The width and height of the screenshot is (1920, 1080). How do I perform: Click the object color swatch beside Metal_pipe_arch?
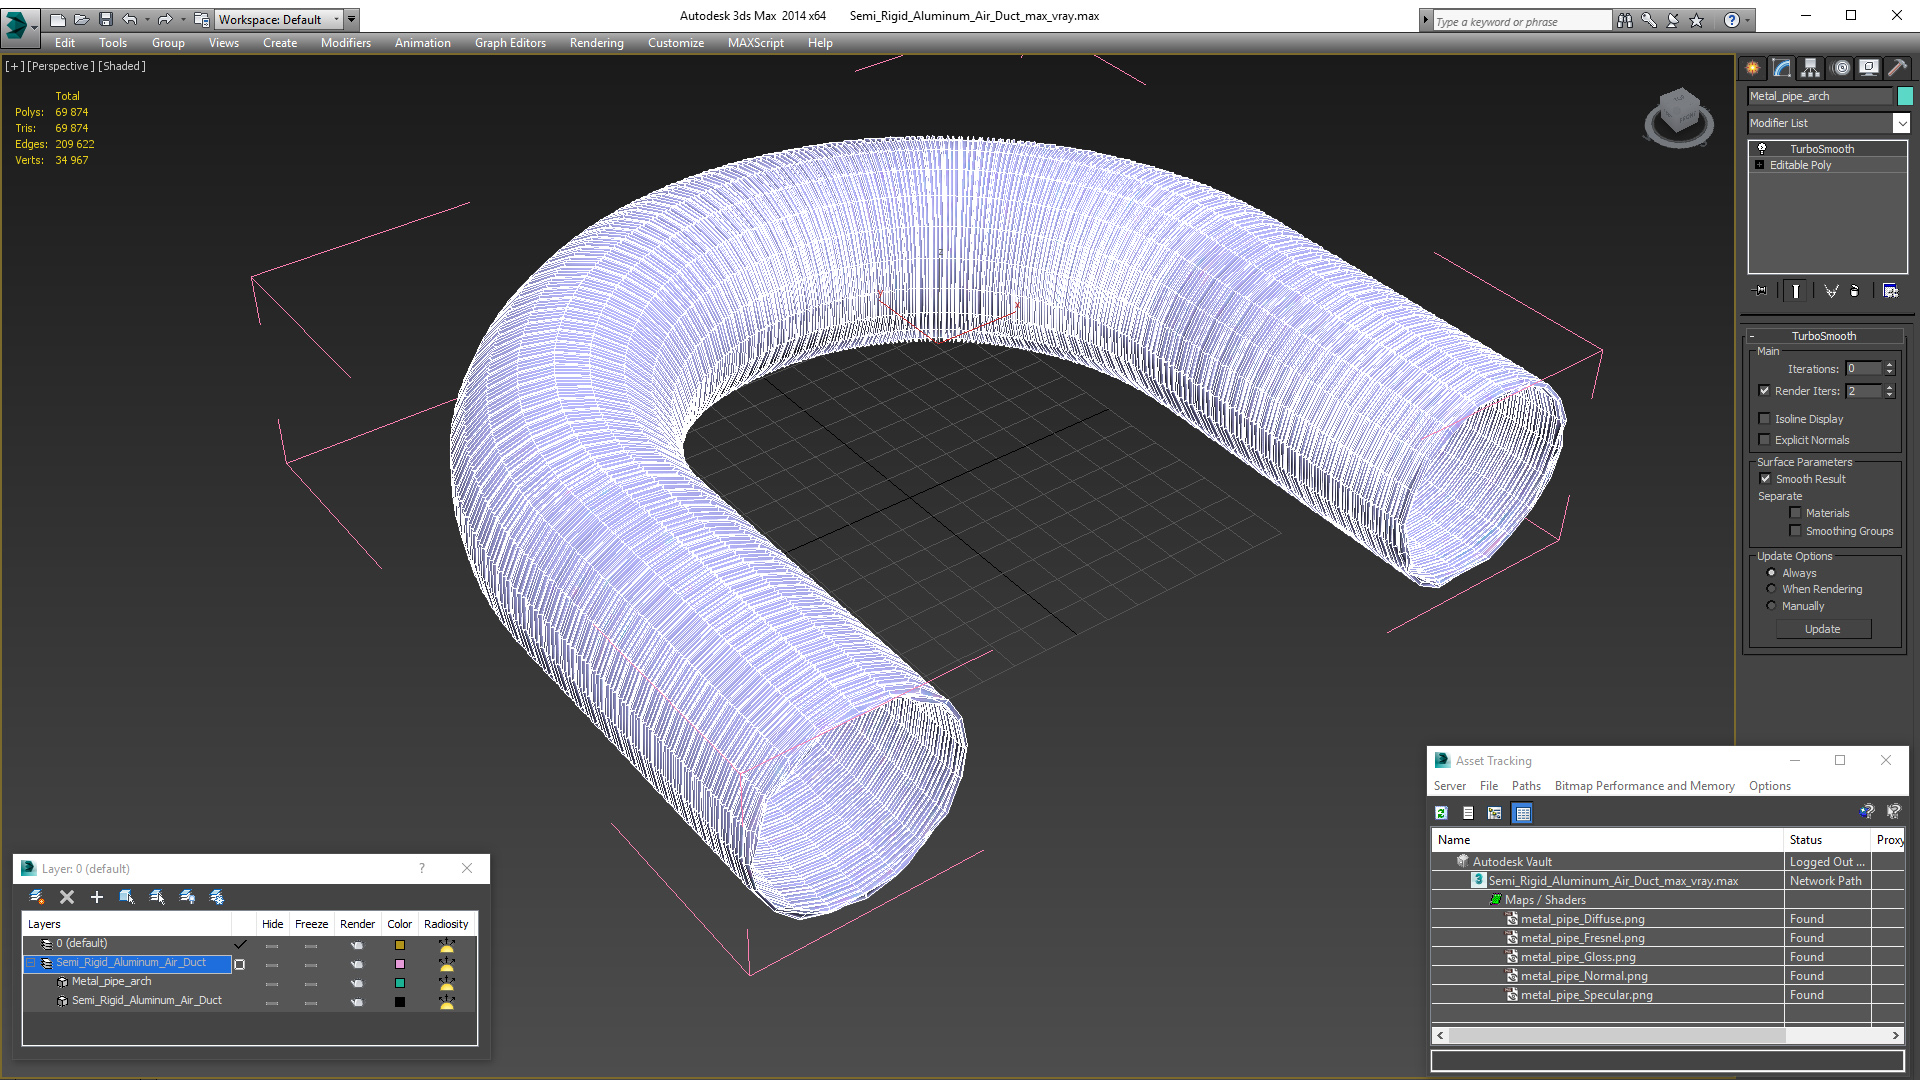click(1905, 96)
